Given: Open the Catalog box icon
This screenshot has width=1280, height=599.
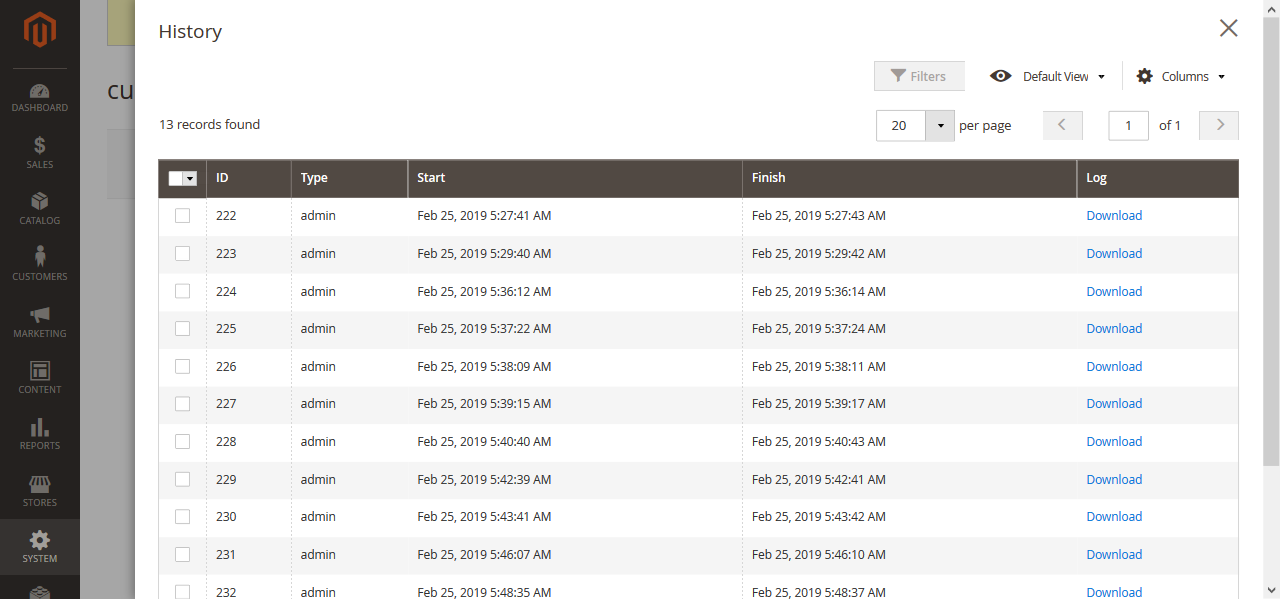Looking at the screenshot, I should (x=40, y=202).
